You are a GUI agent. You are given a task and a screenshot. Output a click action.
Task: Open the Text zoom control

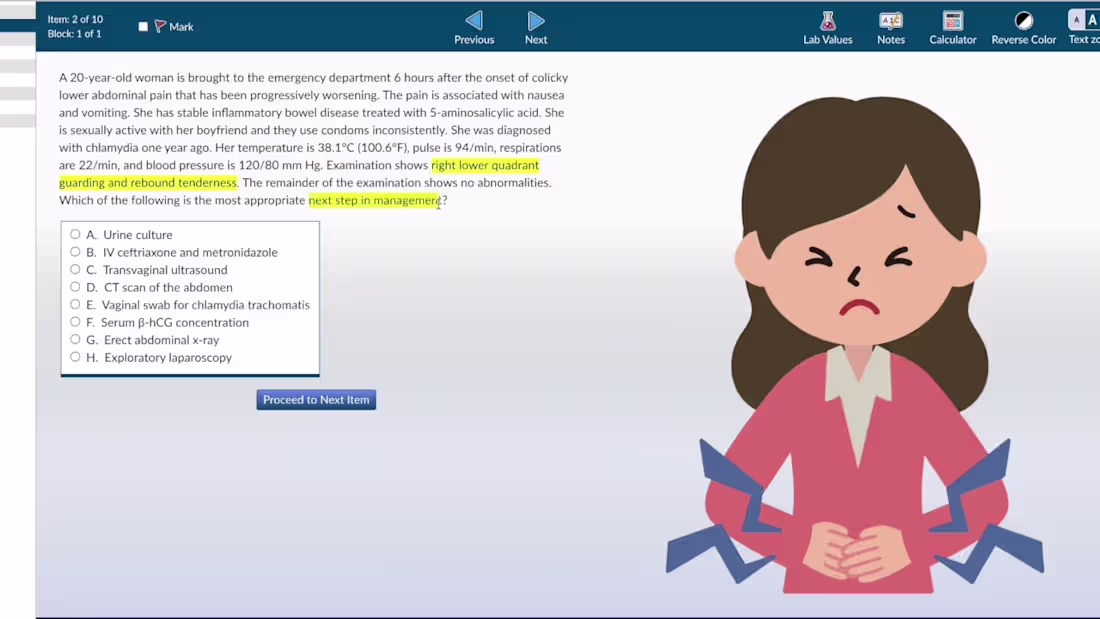1084,27
